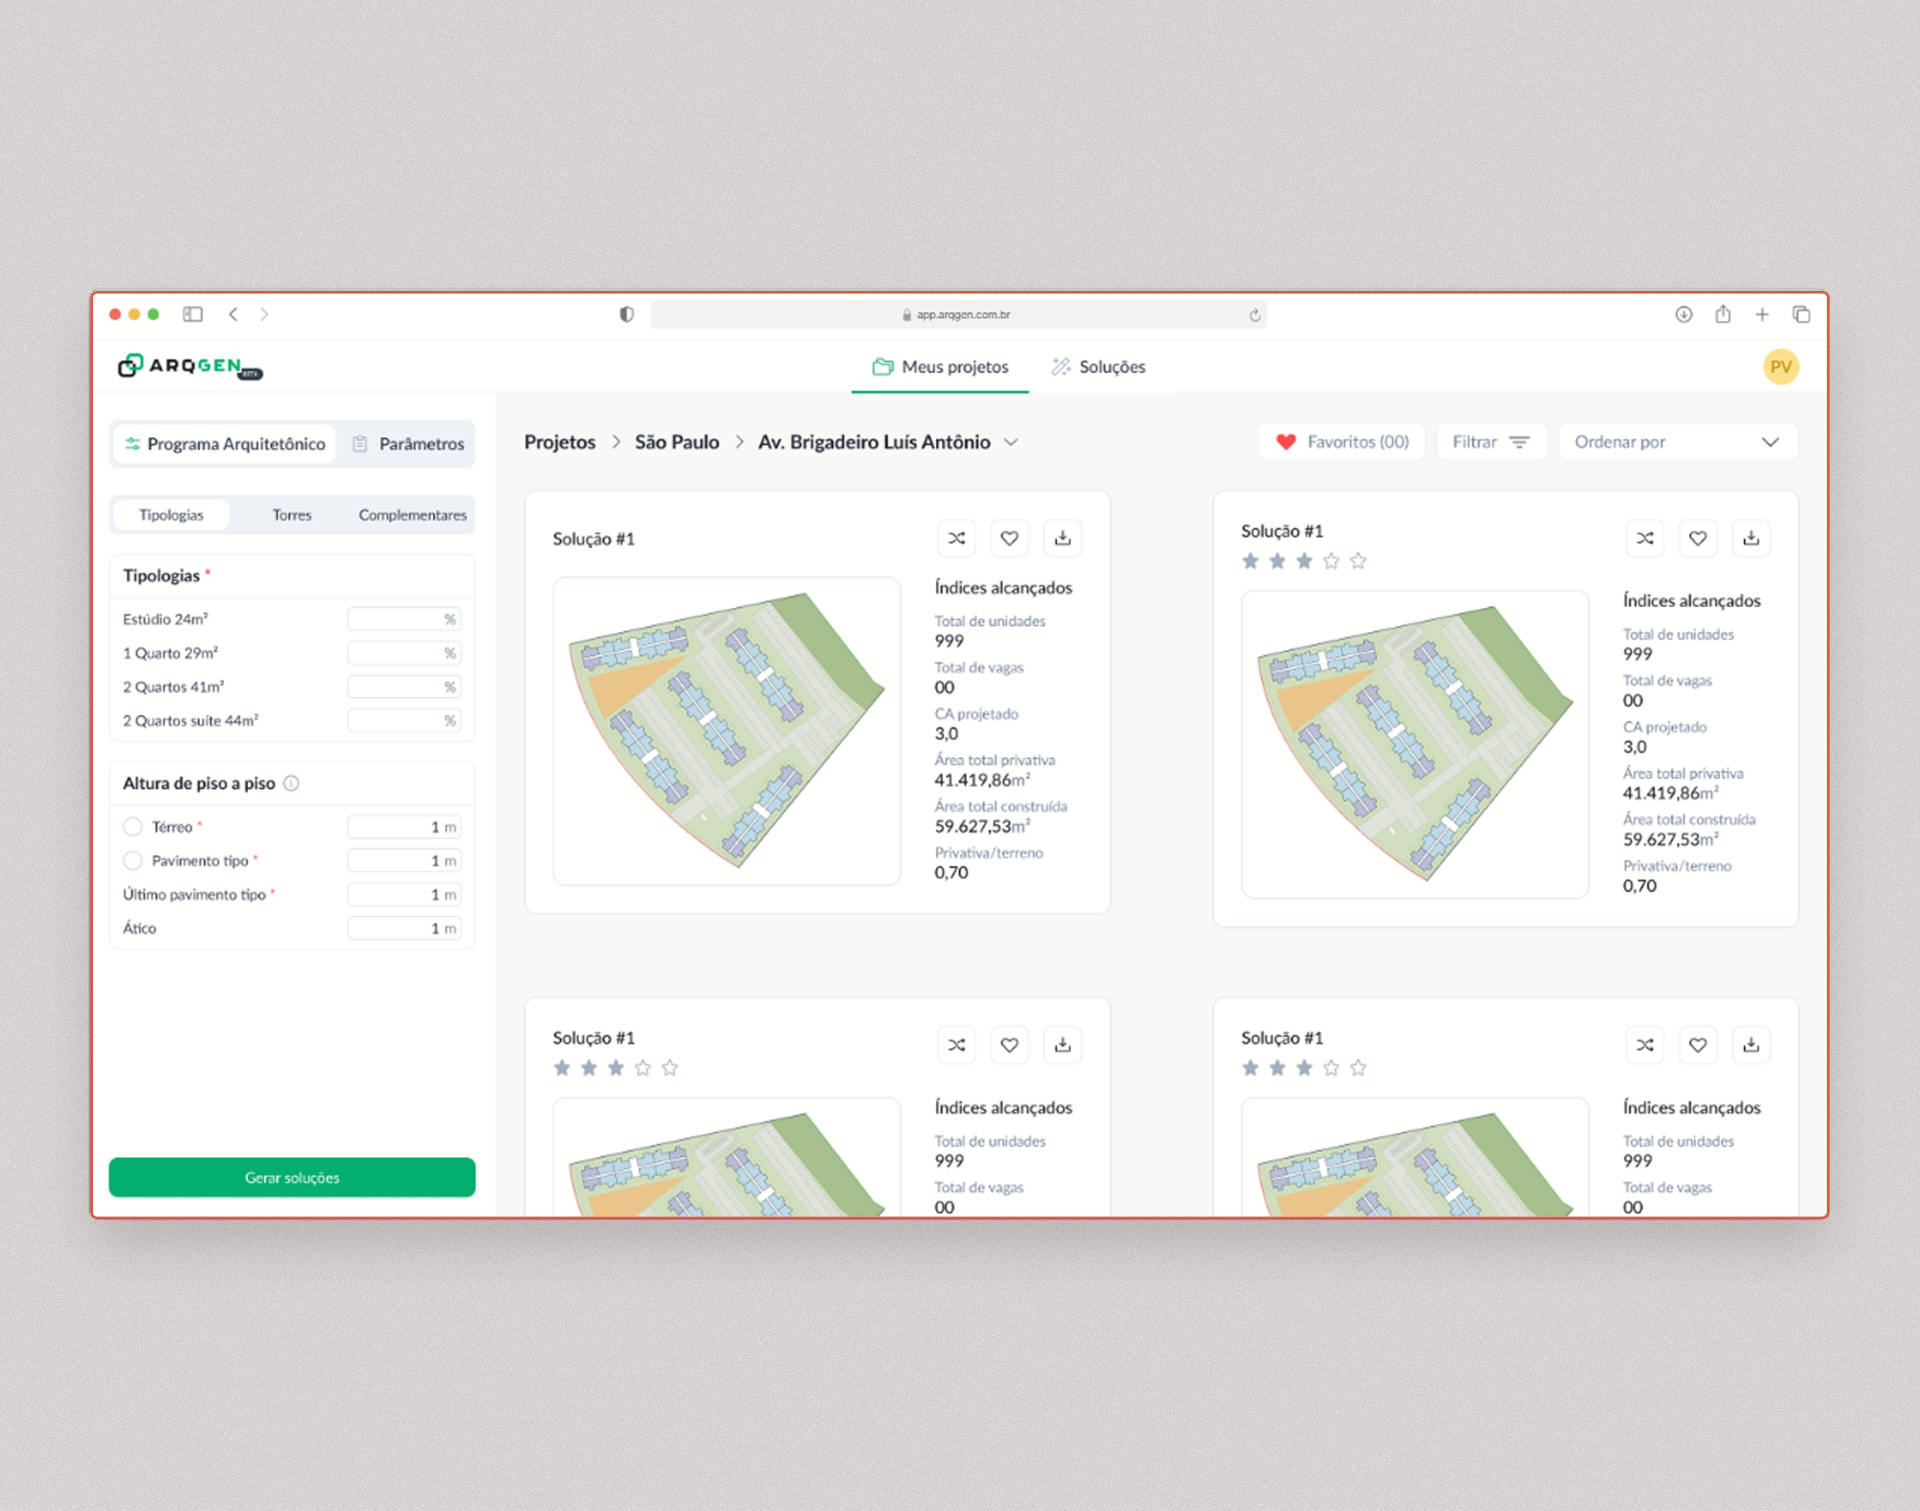Select the Térreo radio button
1920x1511 pixels.
(133, 827)
